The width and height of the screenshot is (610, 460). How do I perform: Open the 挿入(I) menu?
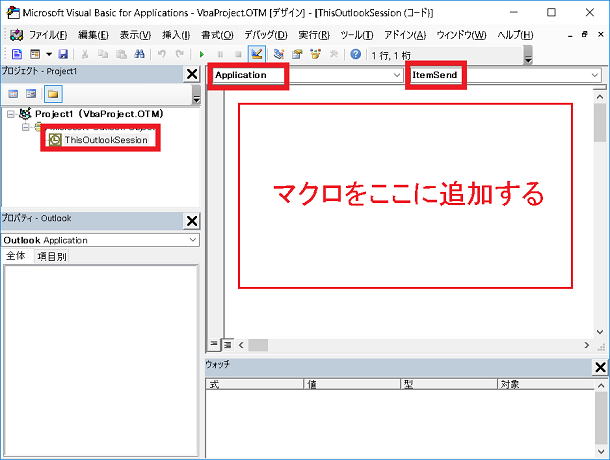click(x=176, y=35)
